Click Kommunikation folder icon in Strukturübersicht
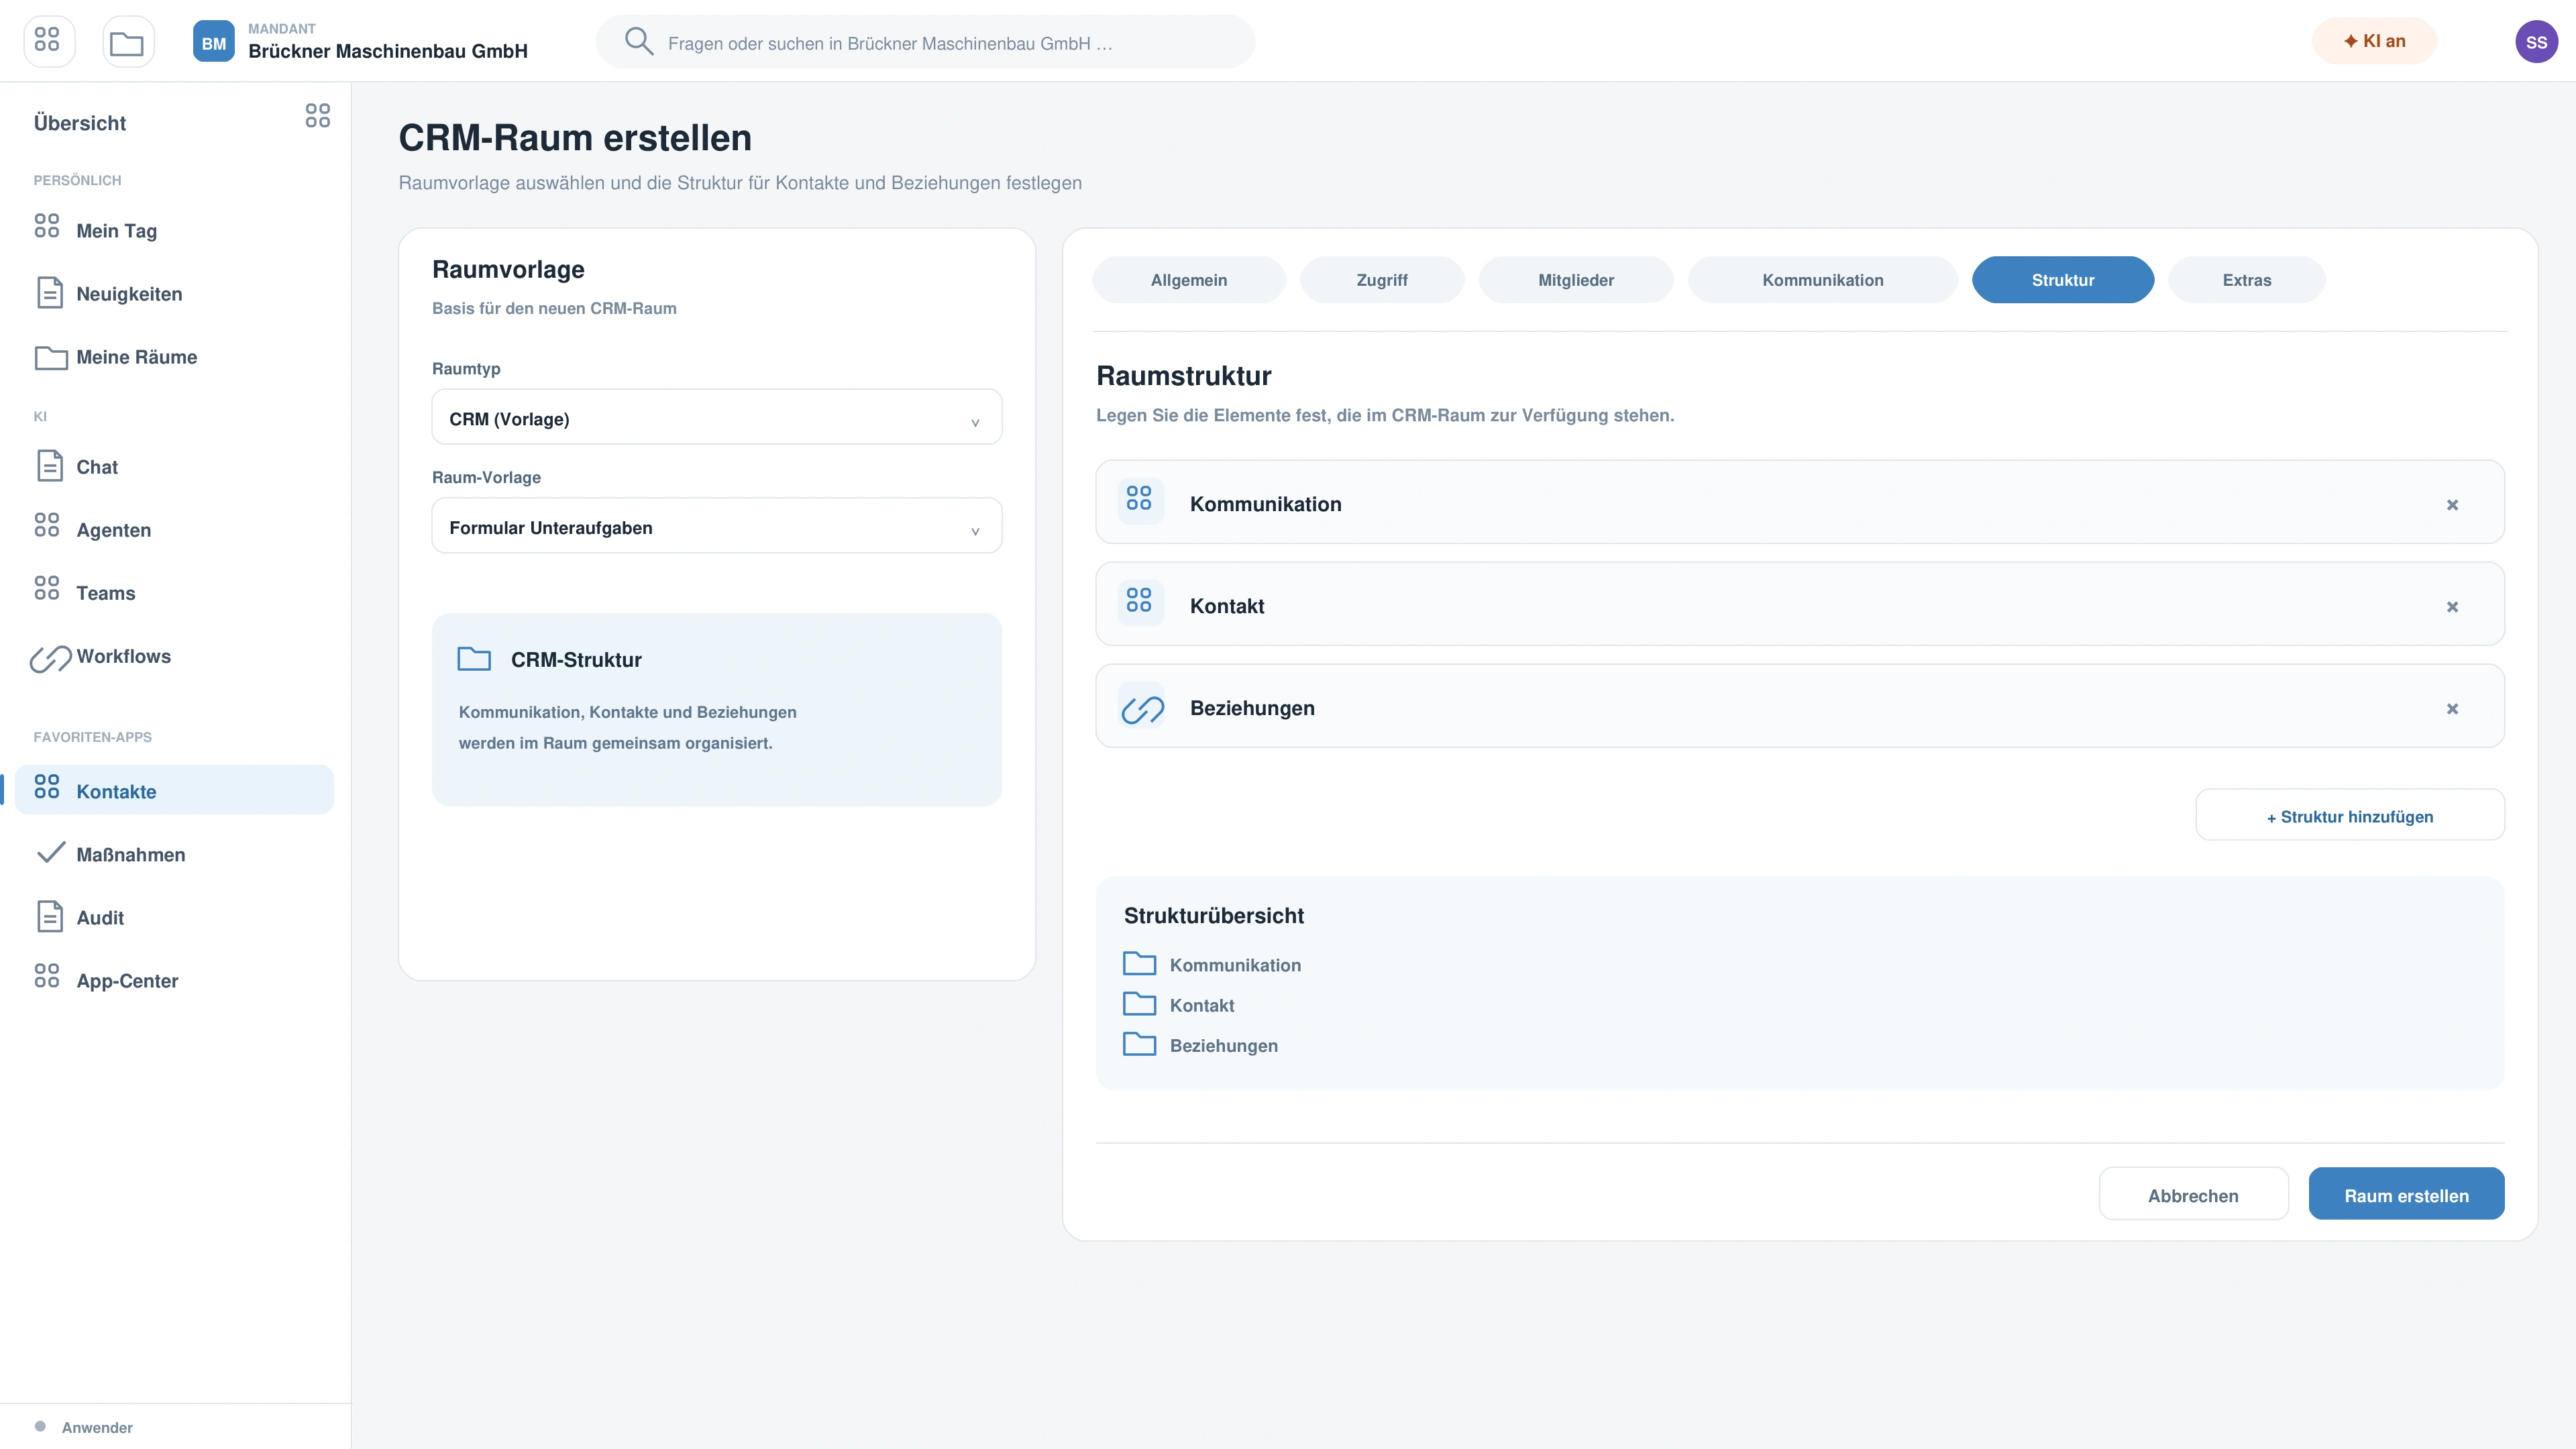Viewport: 2576px width, 1449px height. (1139, 963)
